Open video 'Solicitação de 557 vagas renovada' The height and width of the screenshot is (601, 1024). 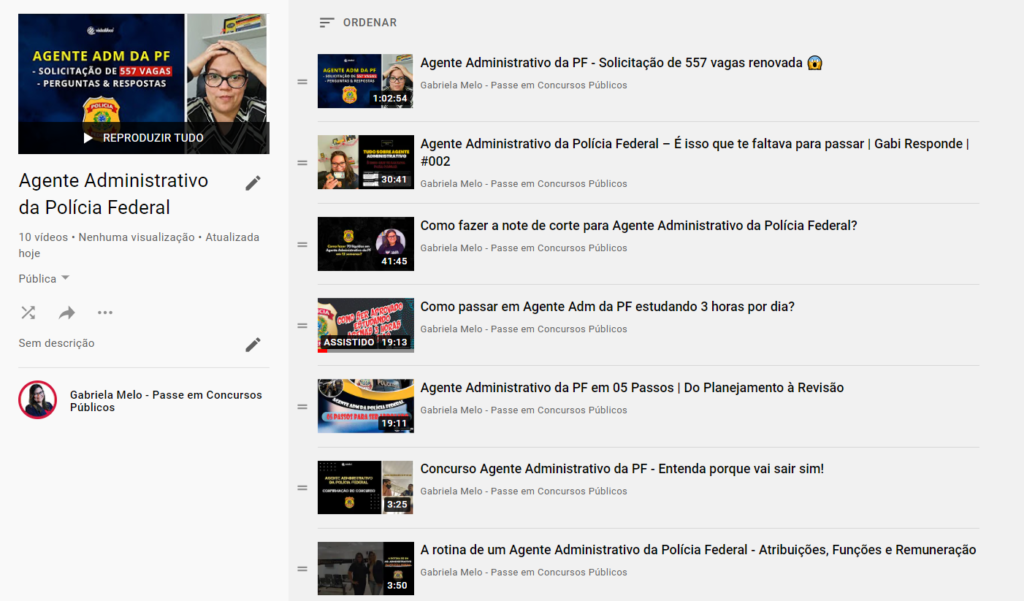coord(622,63)
